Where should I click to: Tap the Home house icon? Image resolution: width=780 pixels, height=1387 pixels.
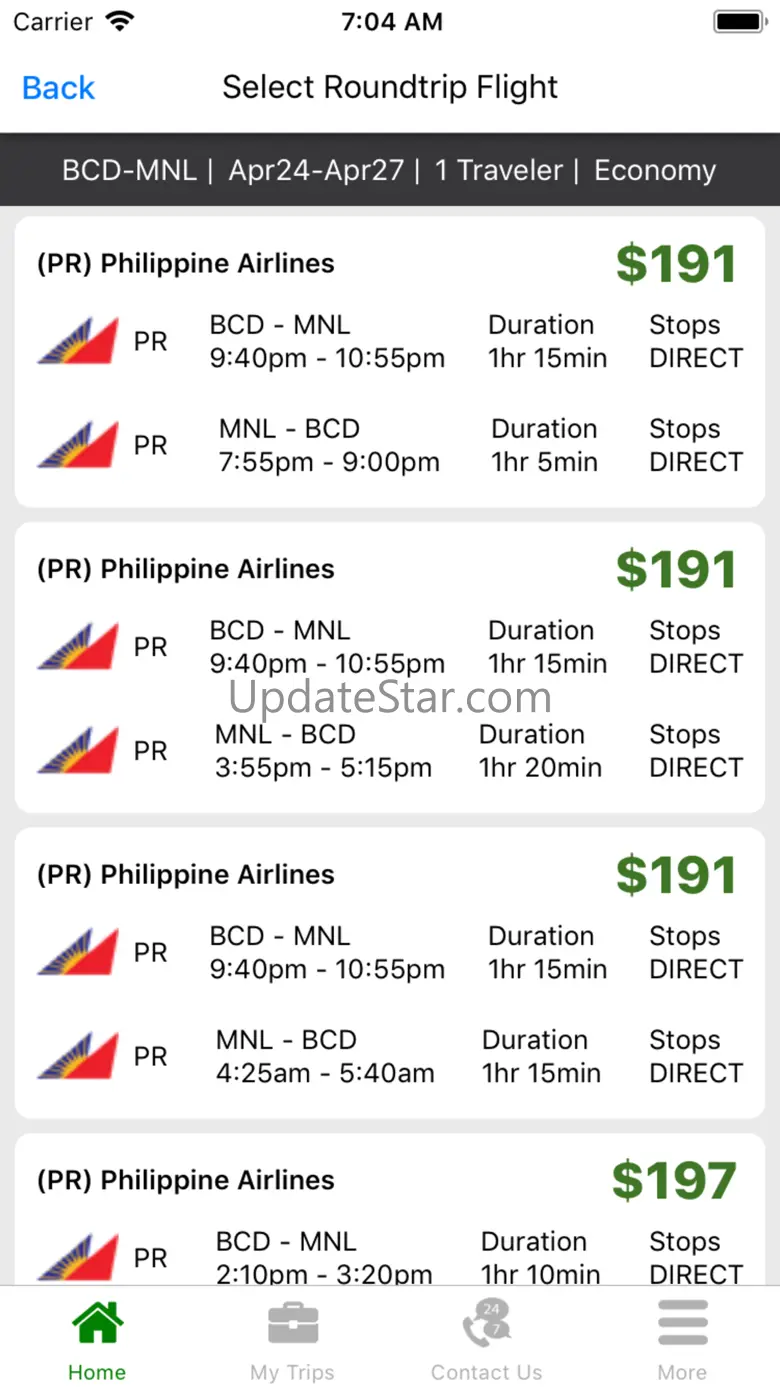[97, 1323]
